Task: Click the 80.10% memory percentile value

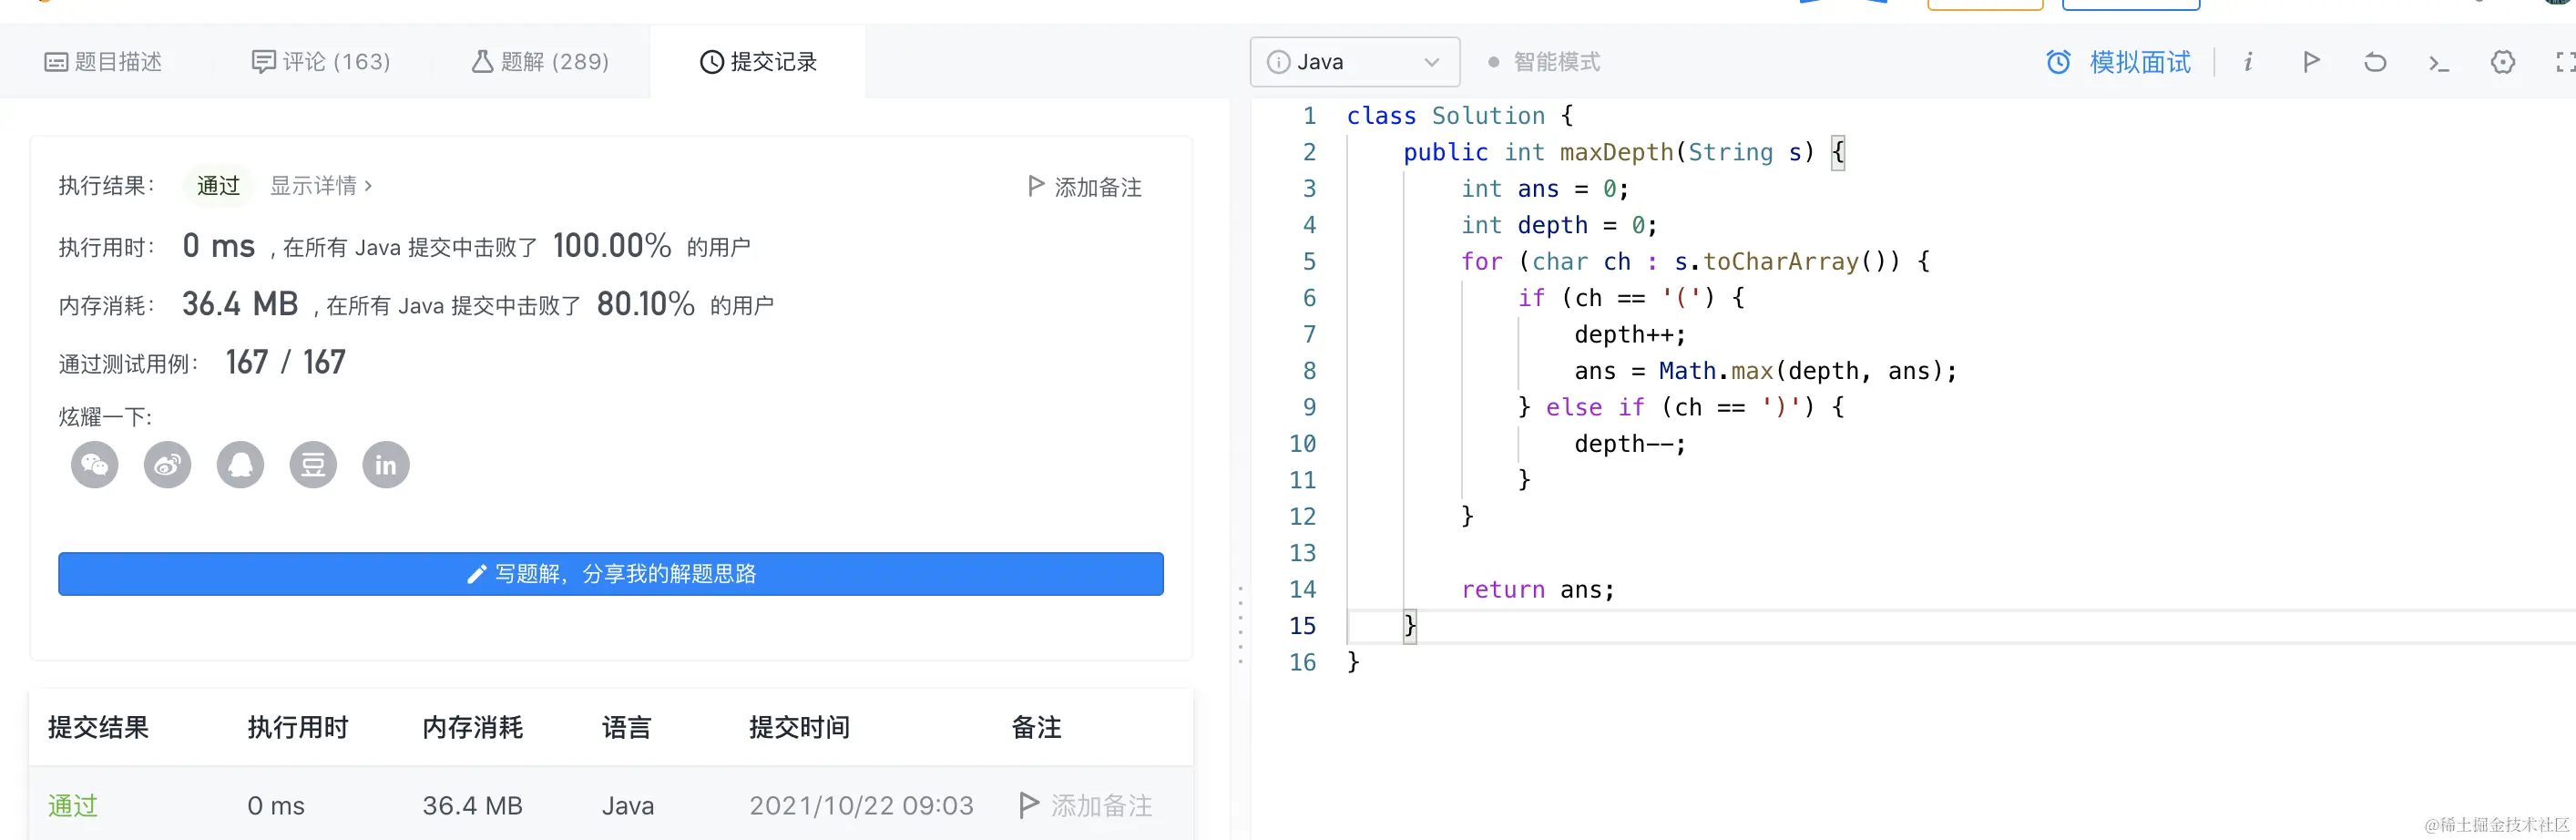Action: click(x=646, y=304)
